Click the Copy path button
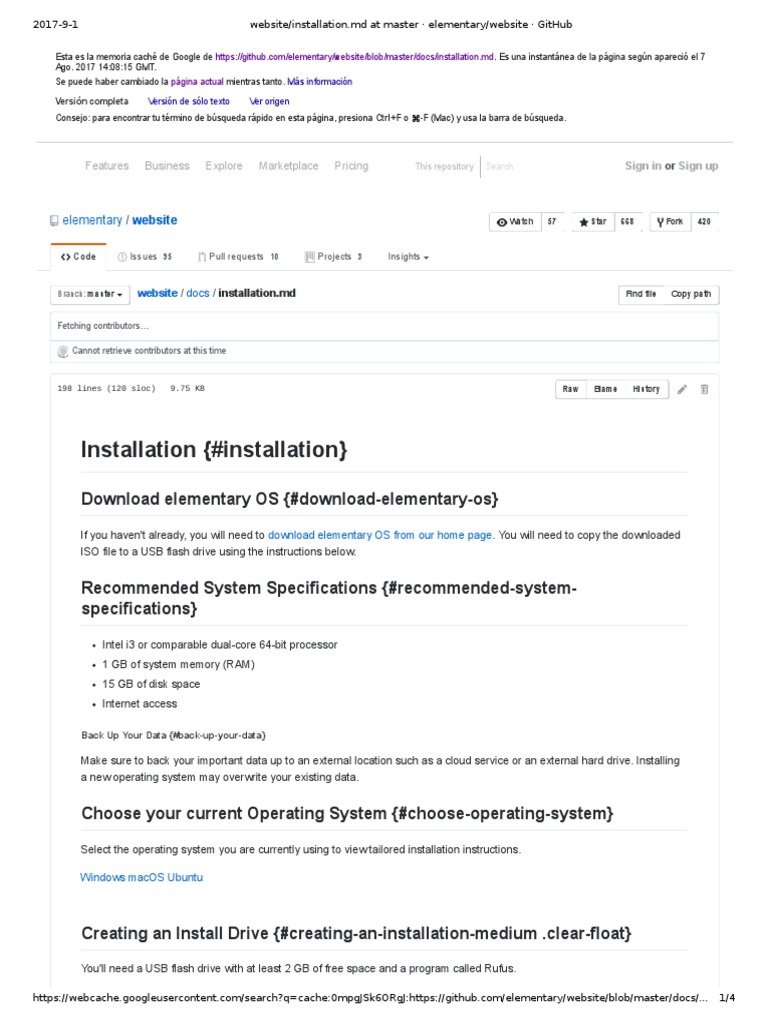This screenshot has height=1024, width=768. [x=691, y=295]
